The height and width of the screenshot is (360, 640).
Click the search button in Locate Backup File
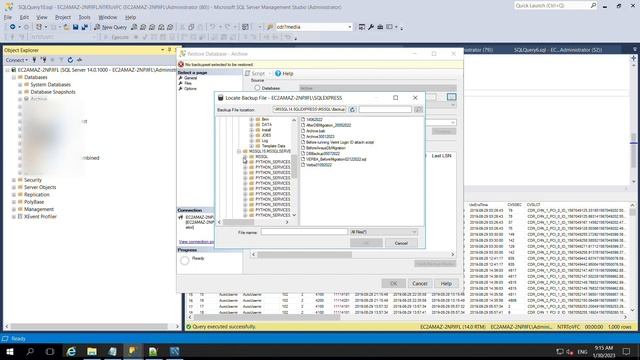click(x=418, y=109)
